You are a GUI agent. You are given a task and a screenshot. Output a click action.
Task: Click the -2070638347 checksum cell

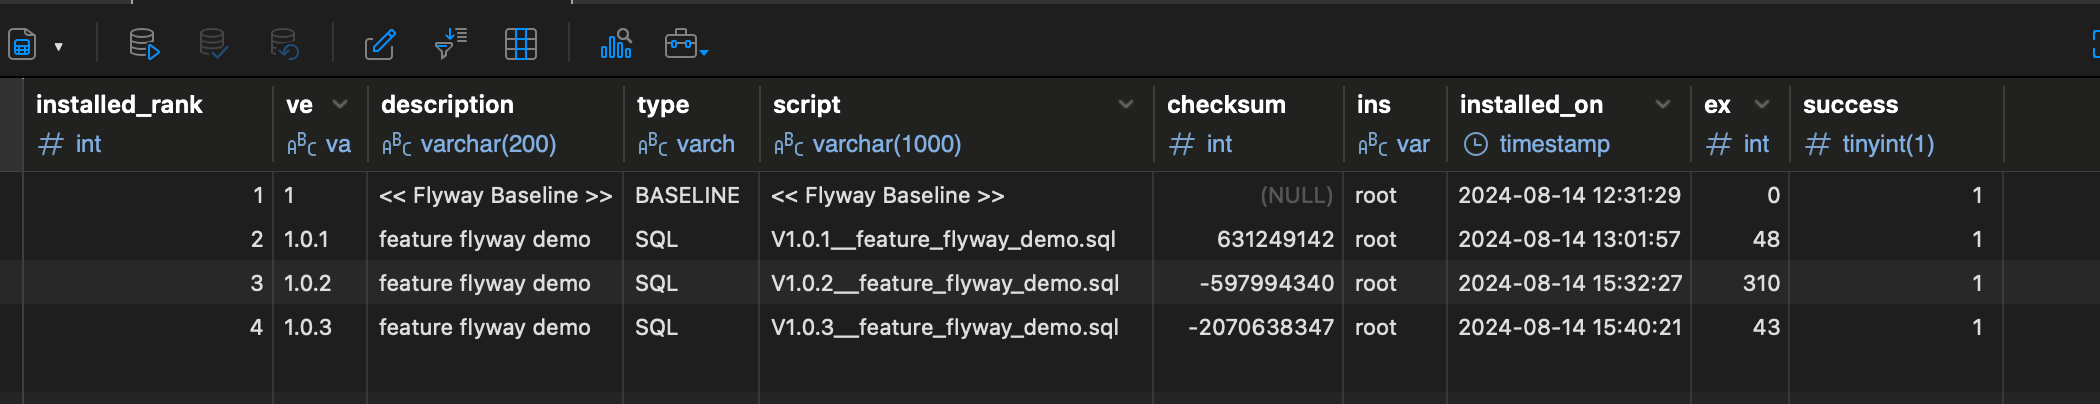(1260, 327)
